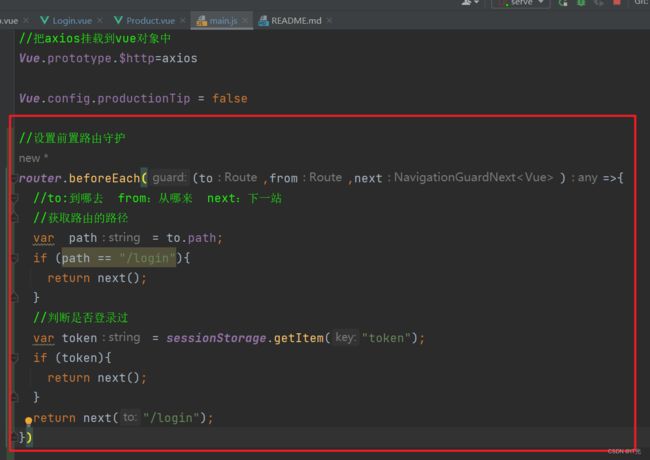650x460 pixels.
Task: Click the comment '//判断是否登录过'
Action: point(81,318)
